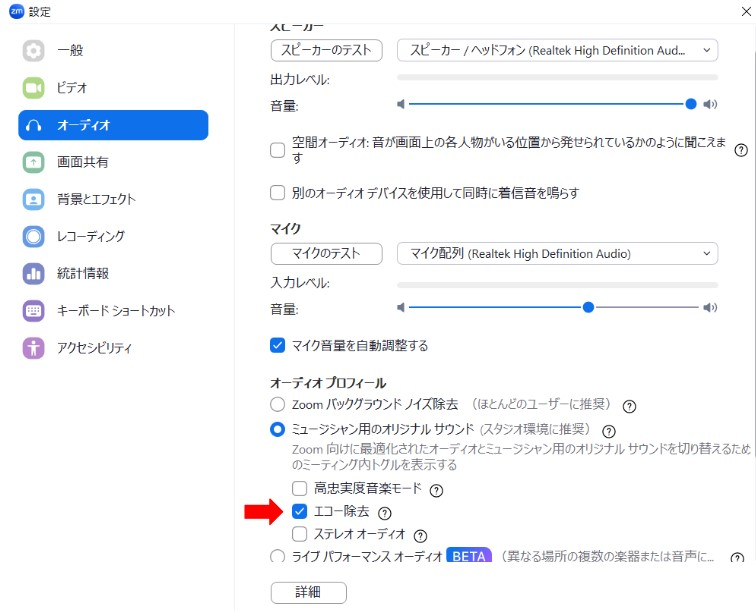Click the オーディオ headphone icon

tap(33, 125)
